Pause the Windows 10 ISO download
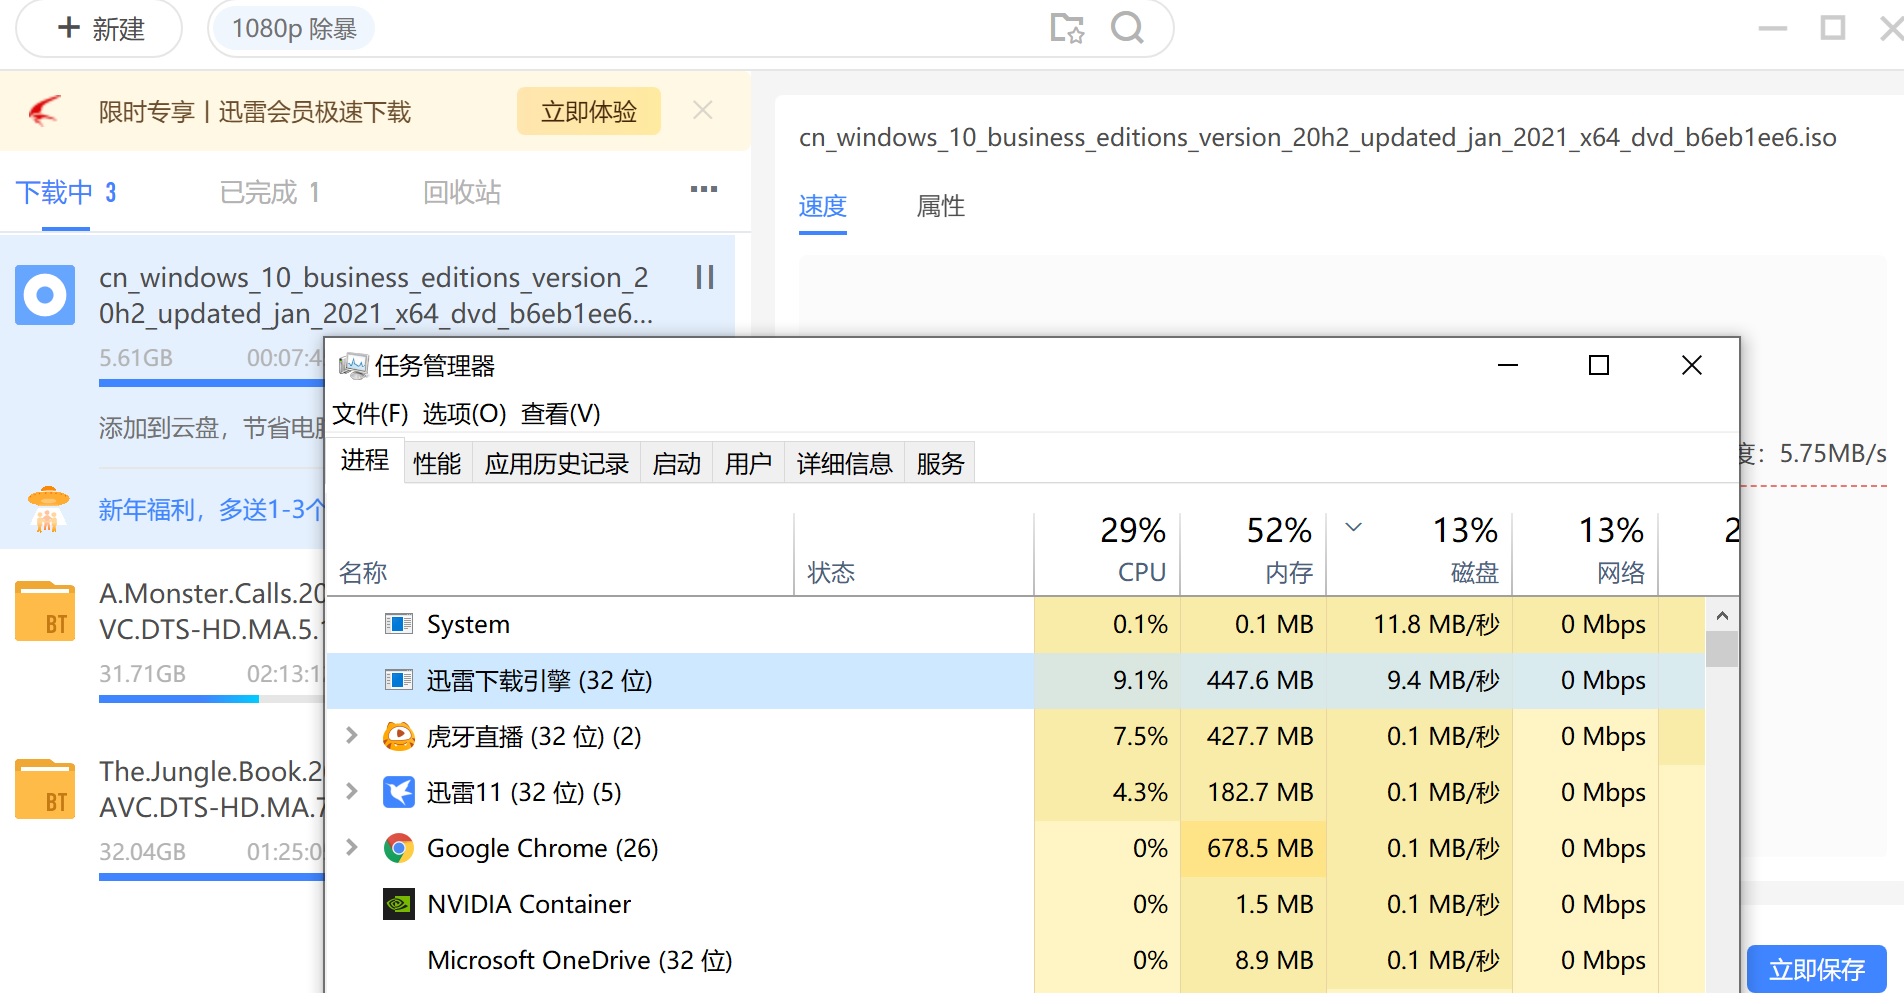The image size is (1904, 1004). coord(704,278)
